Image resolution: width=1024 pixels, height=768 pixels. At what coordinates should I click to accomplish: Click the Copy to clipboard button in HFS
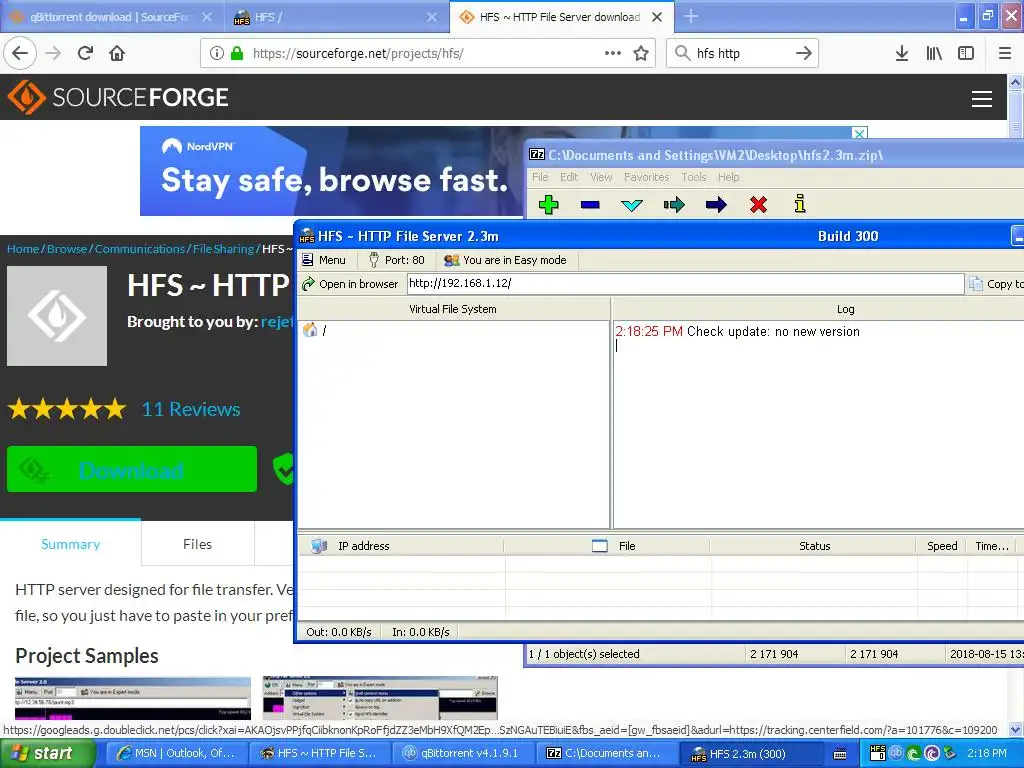(x=995, y=284)
